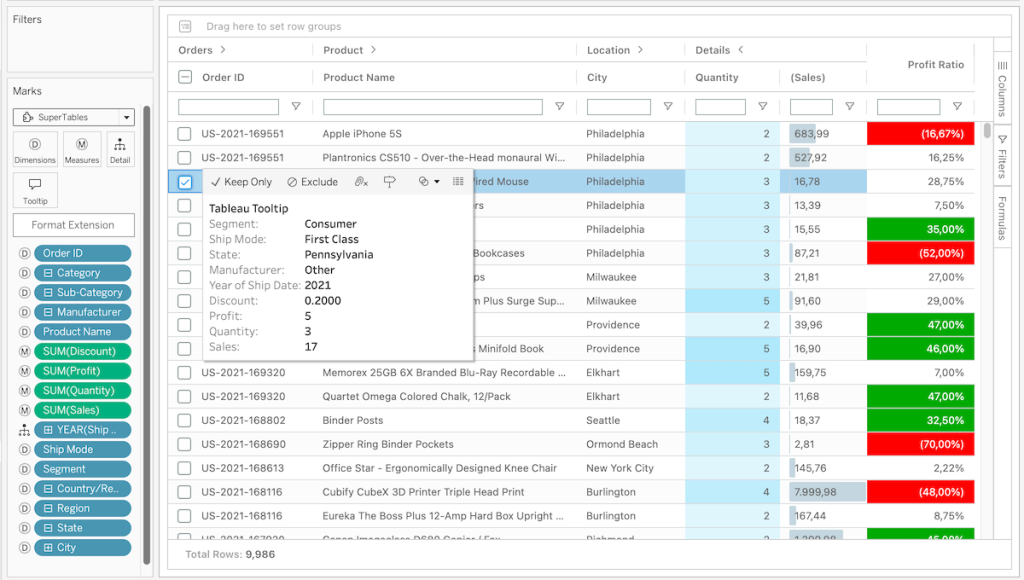Click the filter funnel icon for Profit Ratio
Screen dimensions: 1024x580
pyautogui.click(x=957, y=106)
